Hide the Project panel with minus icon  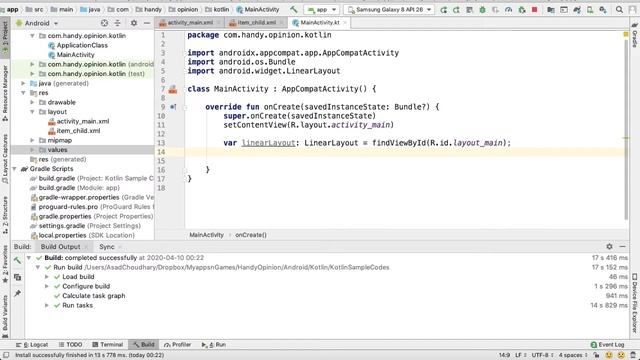pyautogui.click(x=147, y=23)
